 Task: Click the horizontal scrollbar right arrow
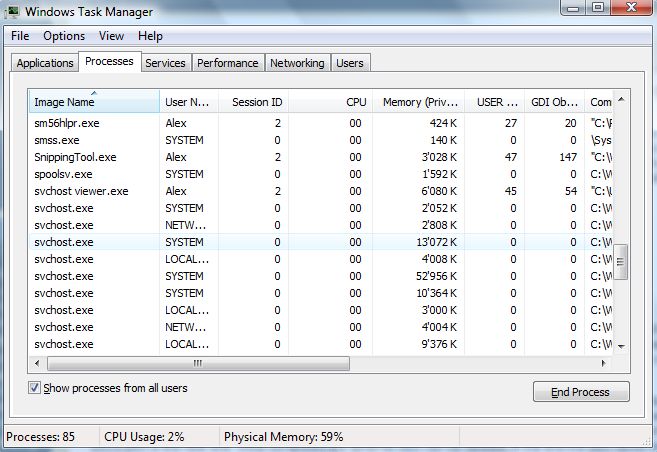coord(604,363)
